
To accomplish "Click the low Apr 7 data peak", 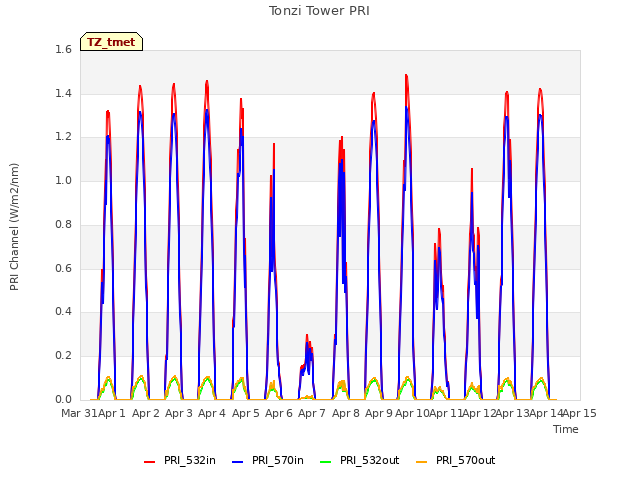I will [307, 336].
